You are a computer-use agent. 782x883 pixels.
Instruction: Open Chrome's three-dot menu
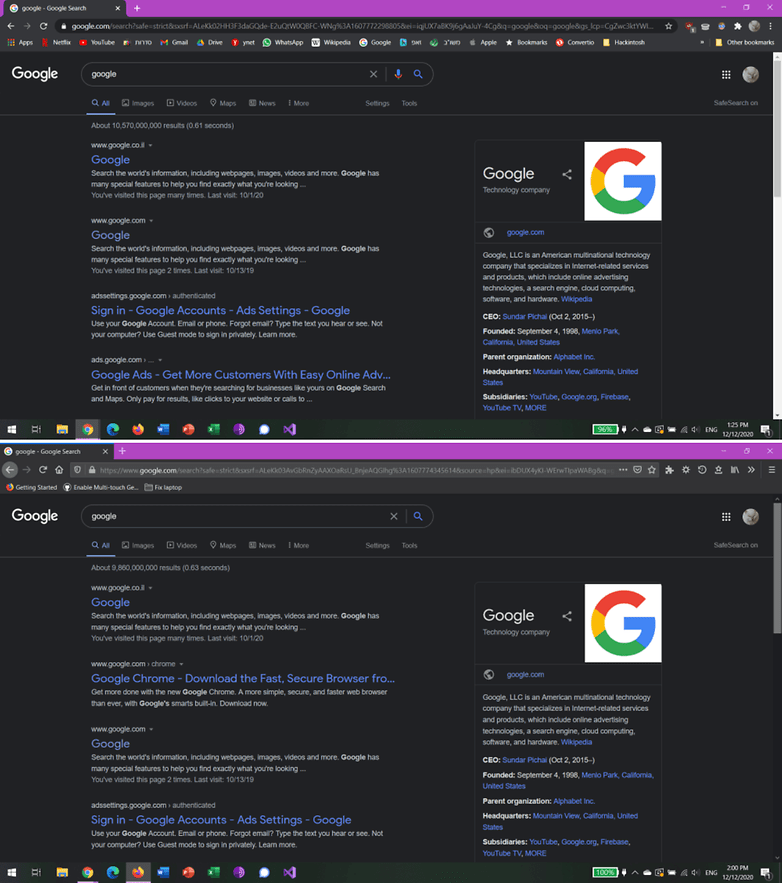coord(770,26)
